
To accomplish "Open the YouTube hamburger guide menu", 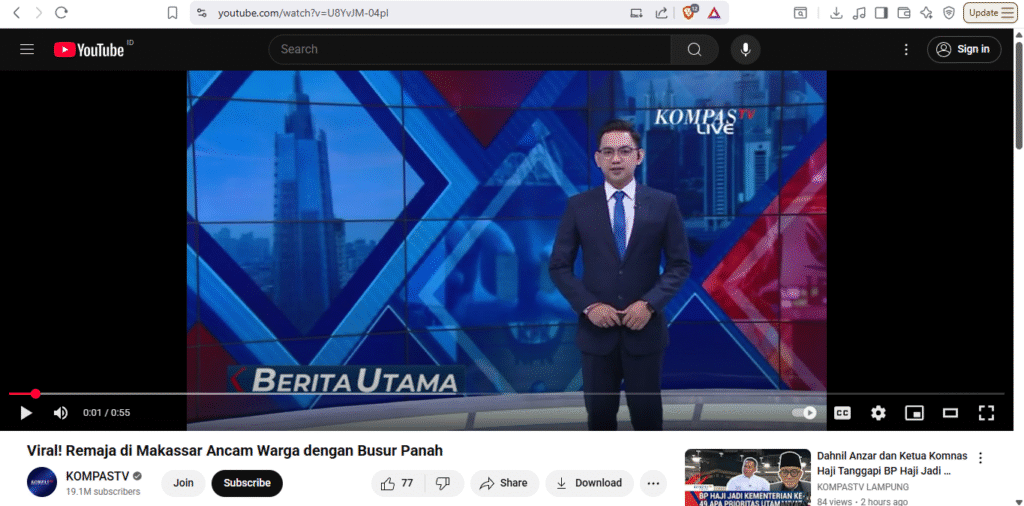I will (27, 49).
